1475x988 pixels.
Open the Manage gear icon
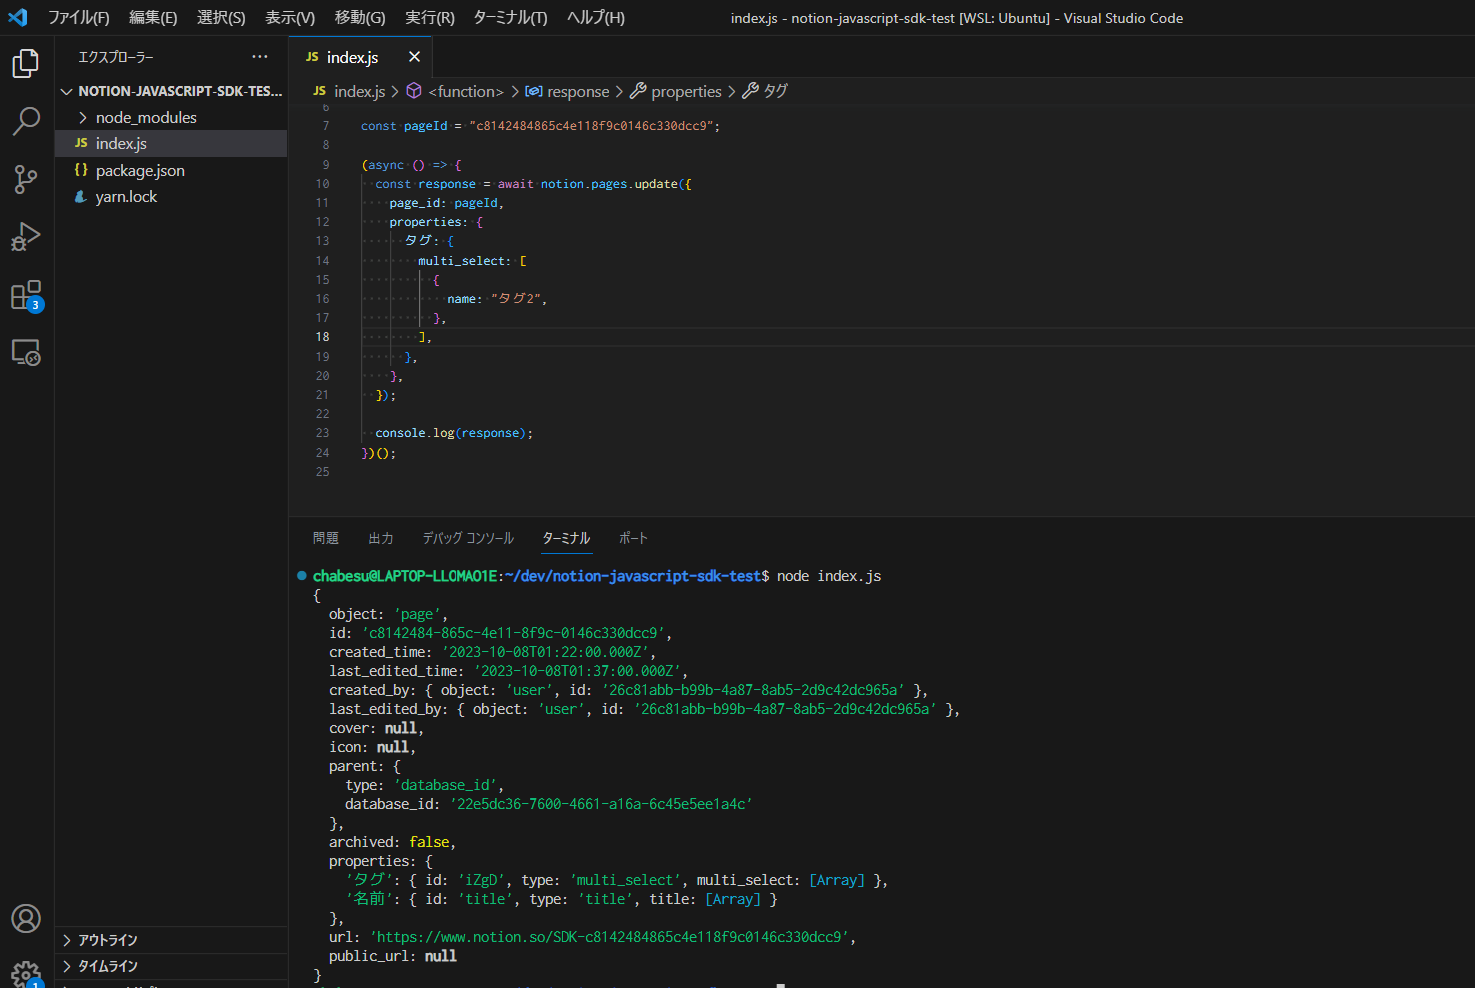[26, 973]
